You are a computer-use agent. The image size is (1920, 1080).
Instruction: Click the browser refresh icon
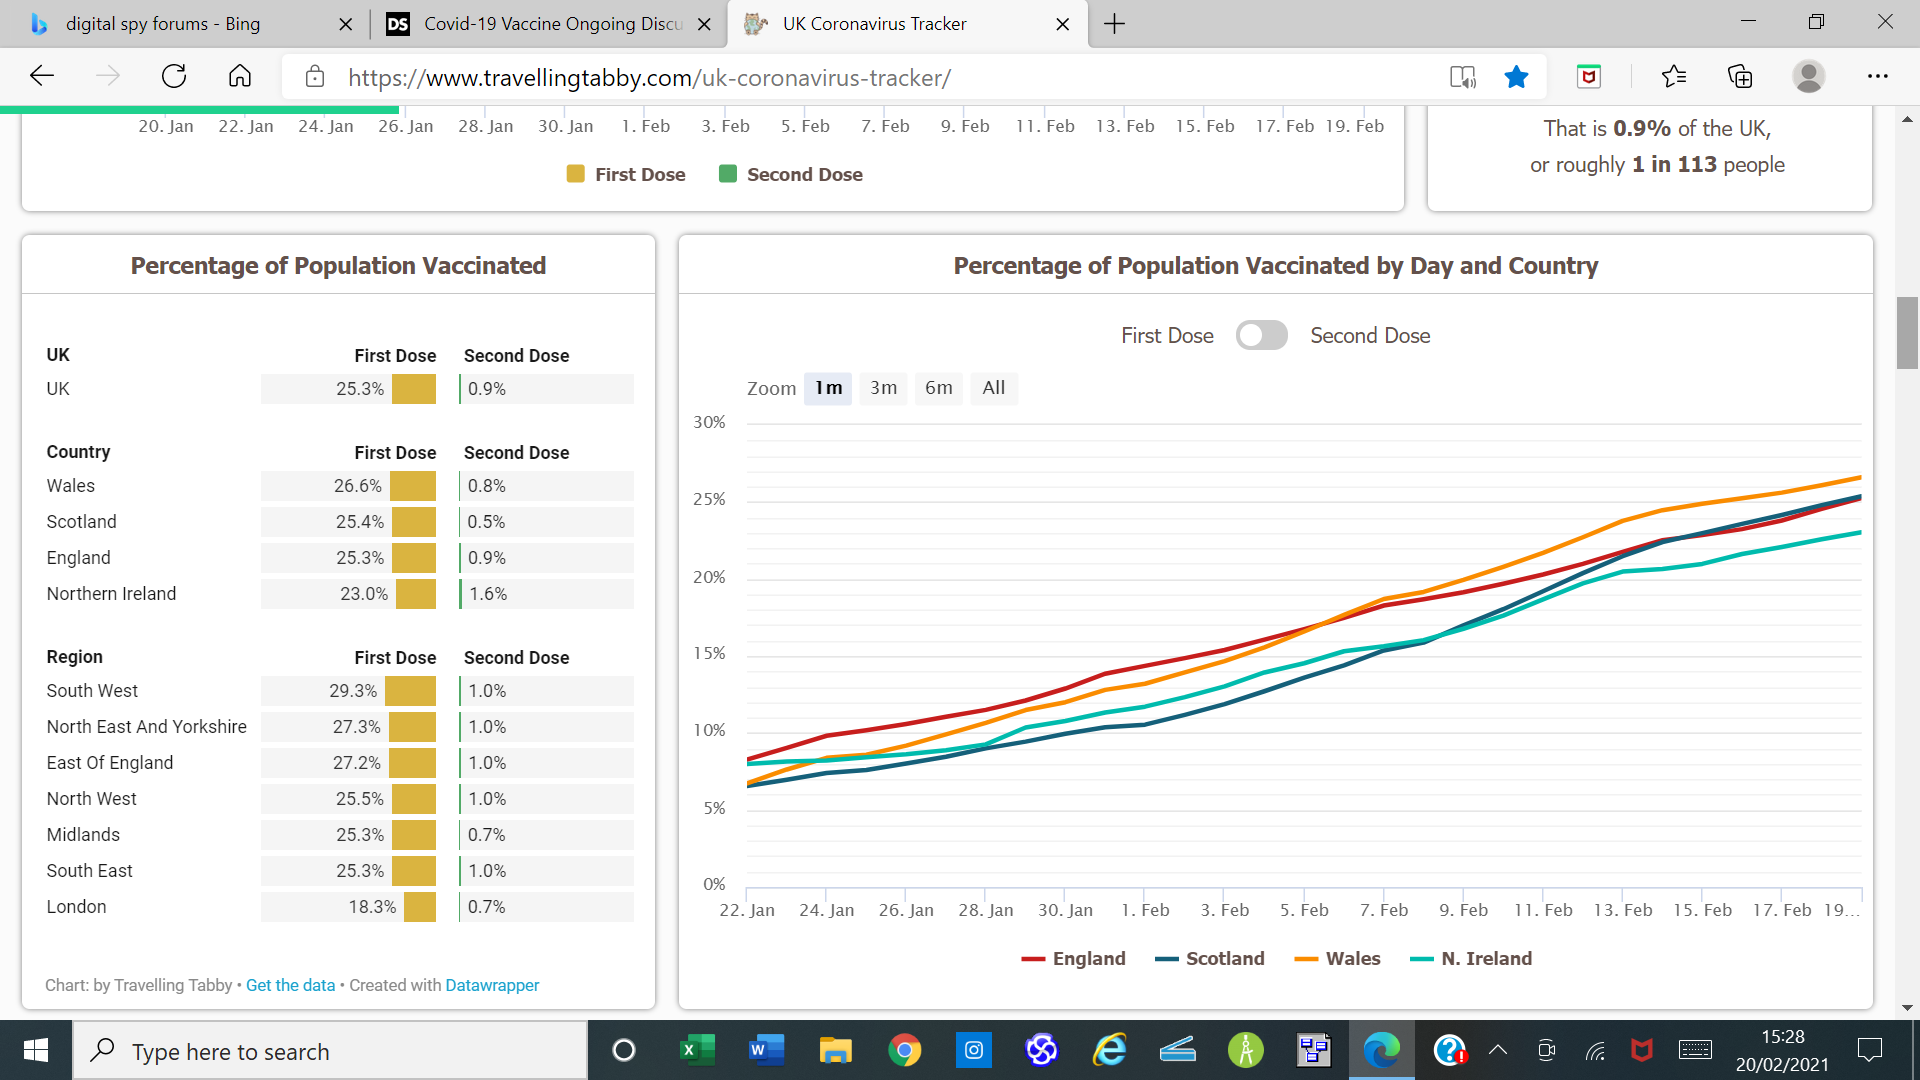pos(174,77)
